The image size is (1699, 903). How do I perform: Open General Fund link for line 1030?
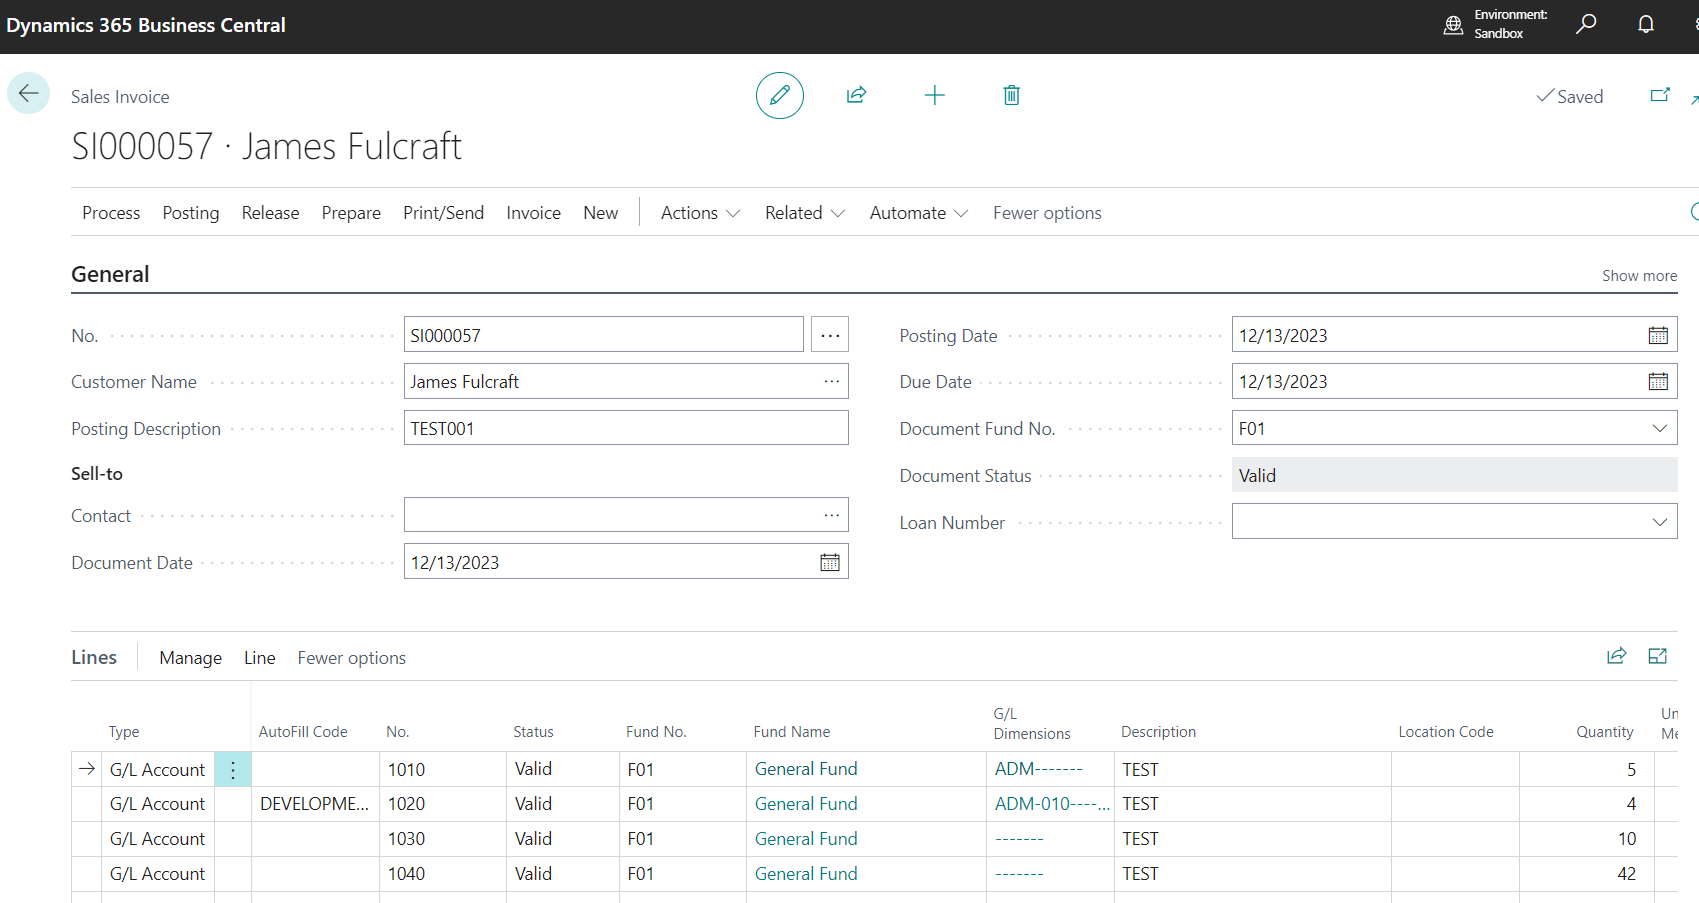806,839
